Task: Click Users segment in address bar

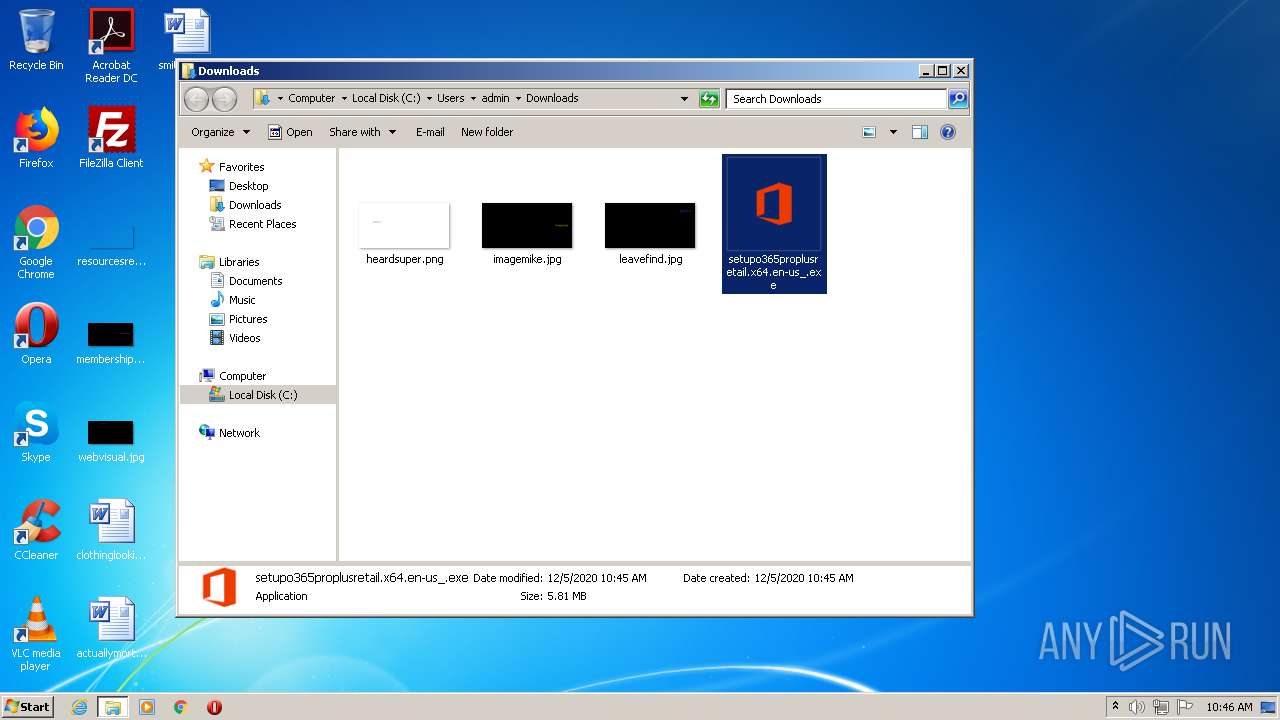Action: click(451, 98)
